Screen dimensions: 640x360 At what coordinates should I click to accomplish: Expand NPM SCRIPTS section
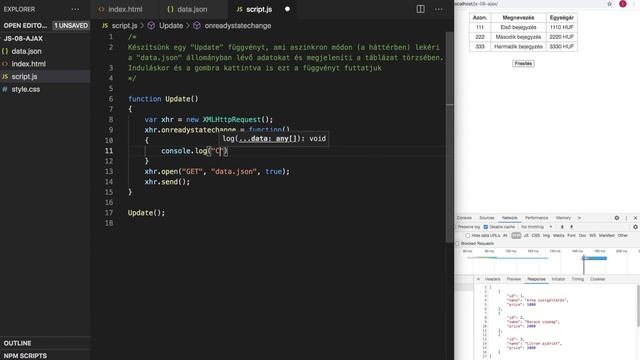45,356
